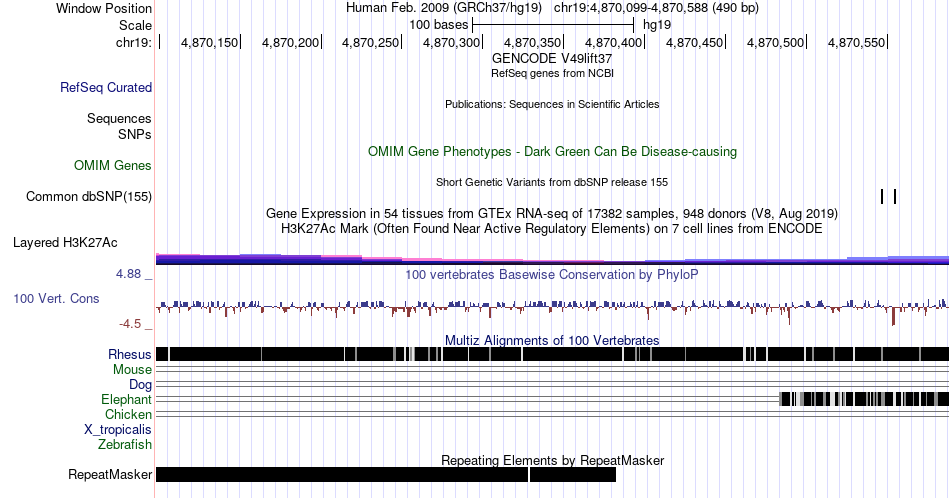Image resolution: width=950 pixels, height=498 pixels.
Task: Click the RefSeq Curated track label
Action: tap(105, 87)
